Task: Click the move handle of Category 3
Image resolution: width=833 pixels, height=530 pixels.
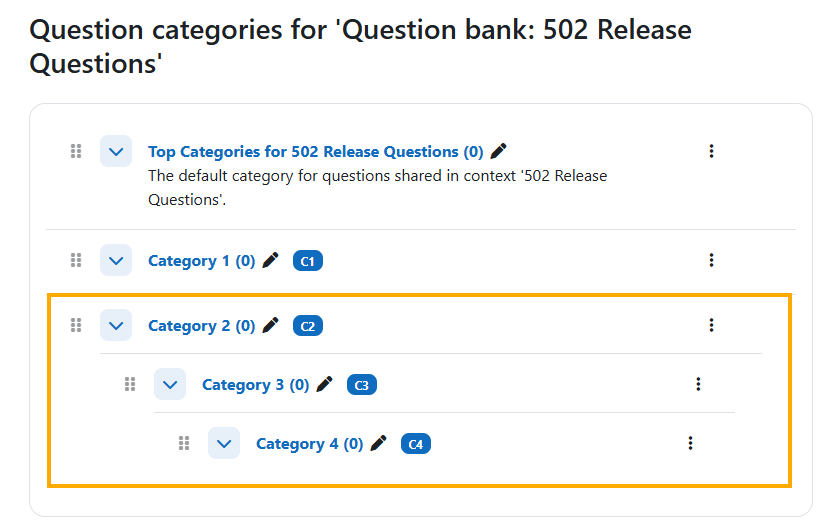Action: pyautogui.click(x=130, y=384)
